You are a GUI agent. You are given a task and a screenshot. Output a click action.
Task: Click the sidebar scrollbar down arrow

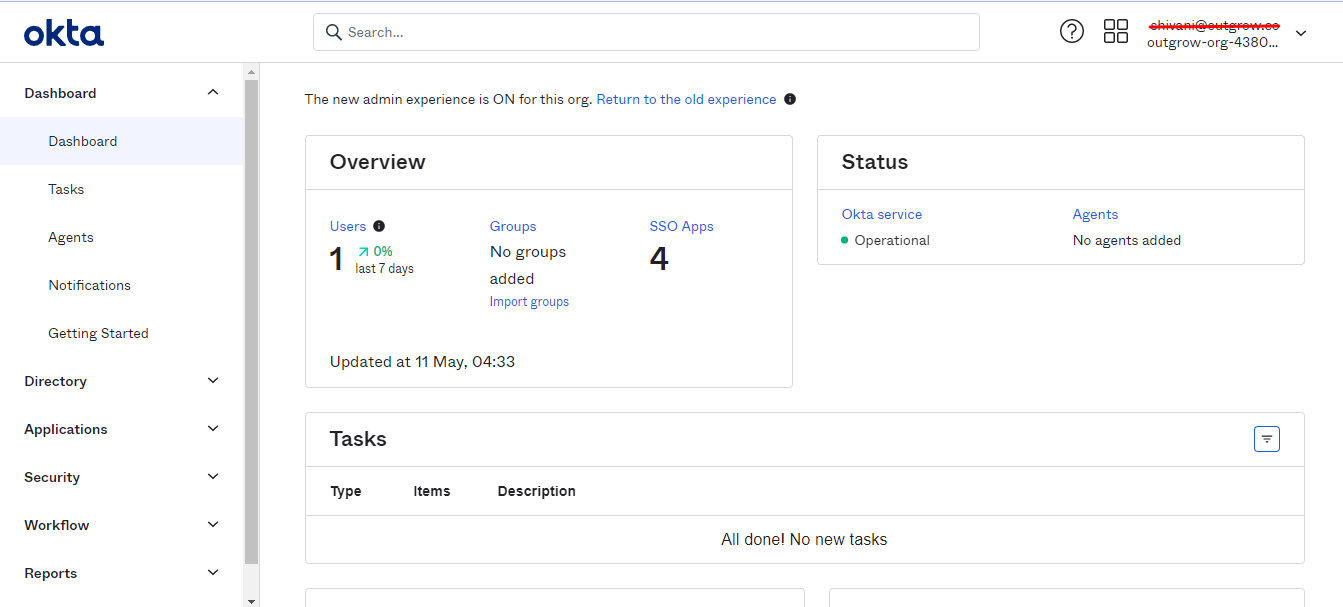click(251, 600)
